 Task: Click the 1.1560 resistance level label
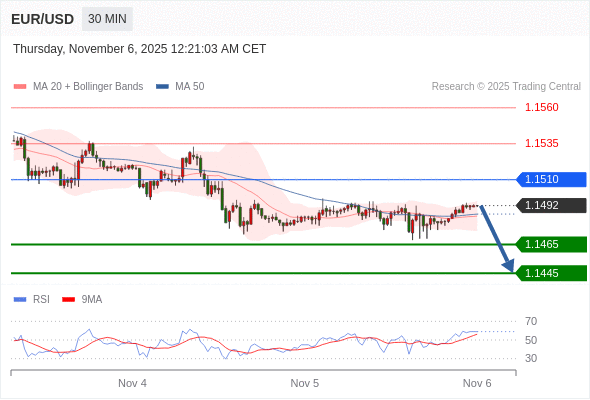541,107
